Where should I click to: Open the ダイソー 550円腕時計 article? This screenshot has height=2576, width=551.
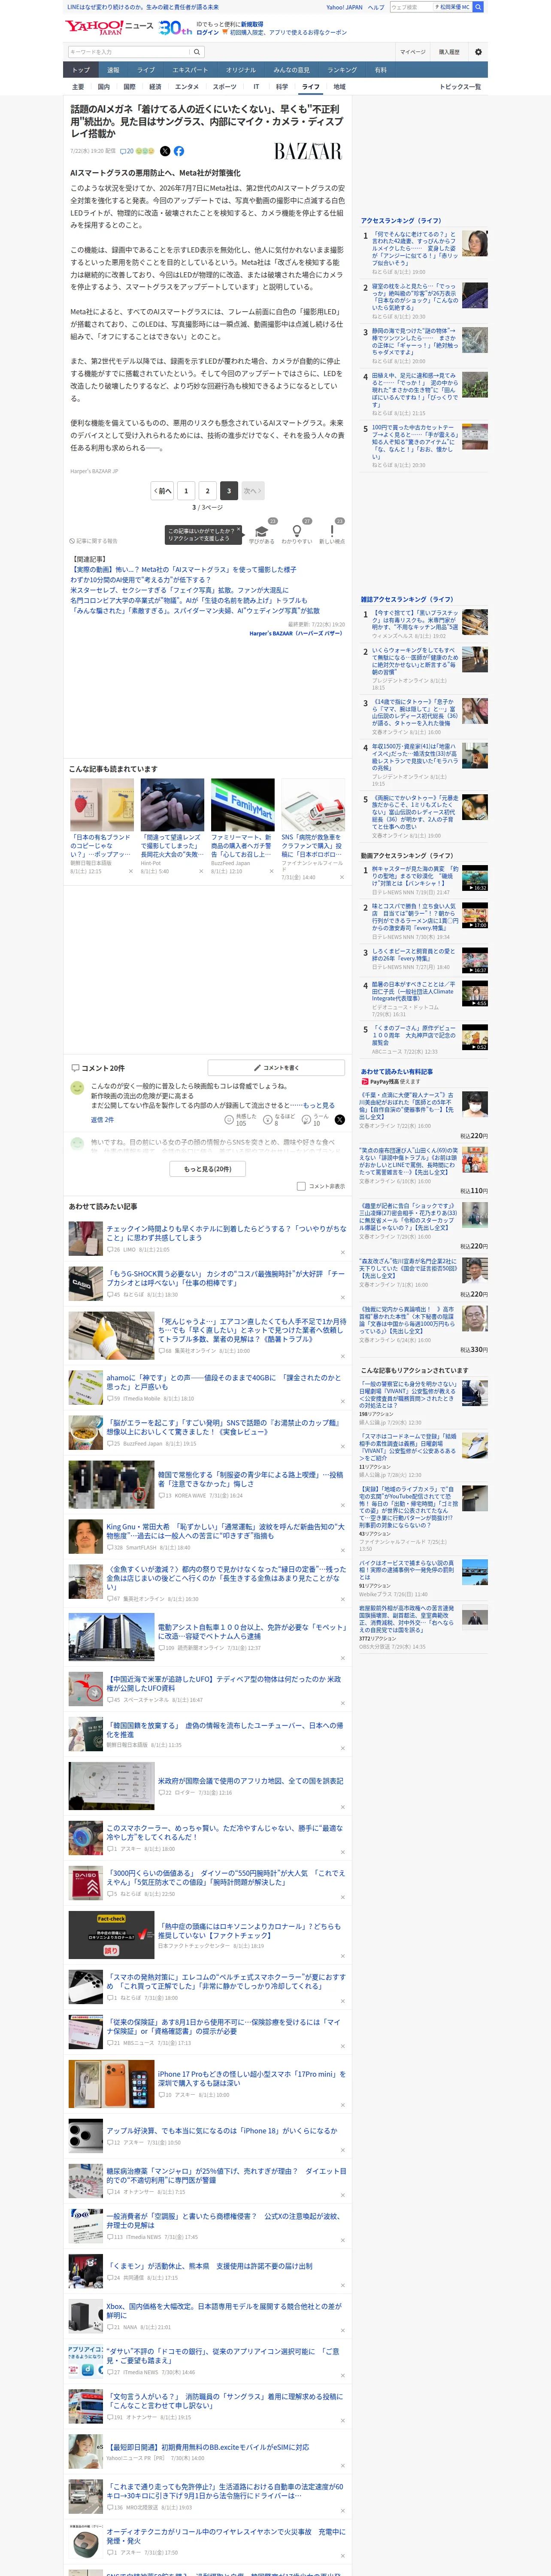click(226, 1877)
